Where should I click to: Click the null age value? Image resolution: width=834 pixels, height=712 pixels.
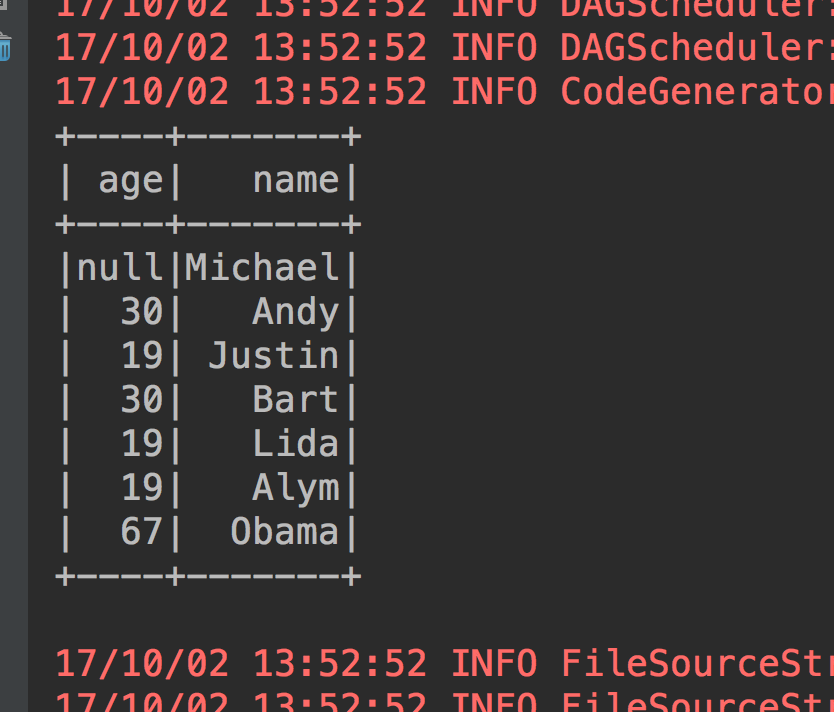point(119,268)
